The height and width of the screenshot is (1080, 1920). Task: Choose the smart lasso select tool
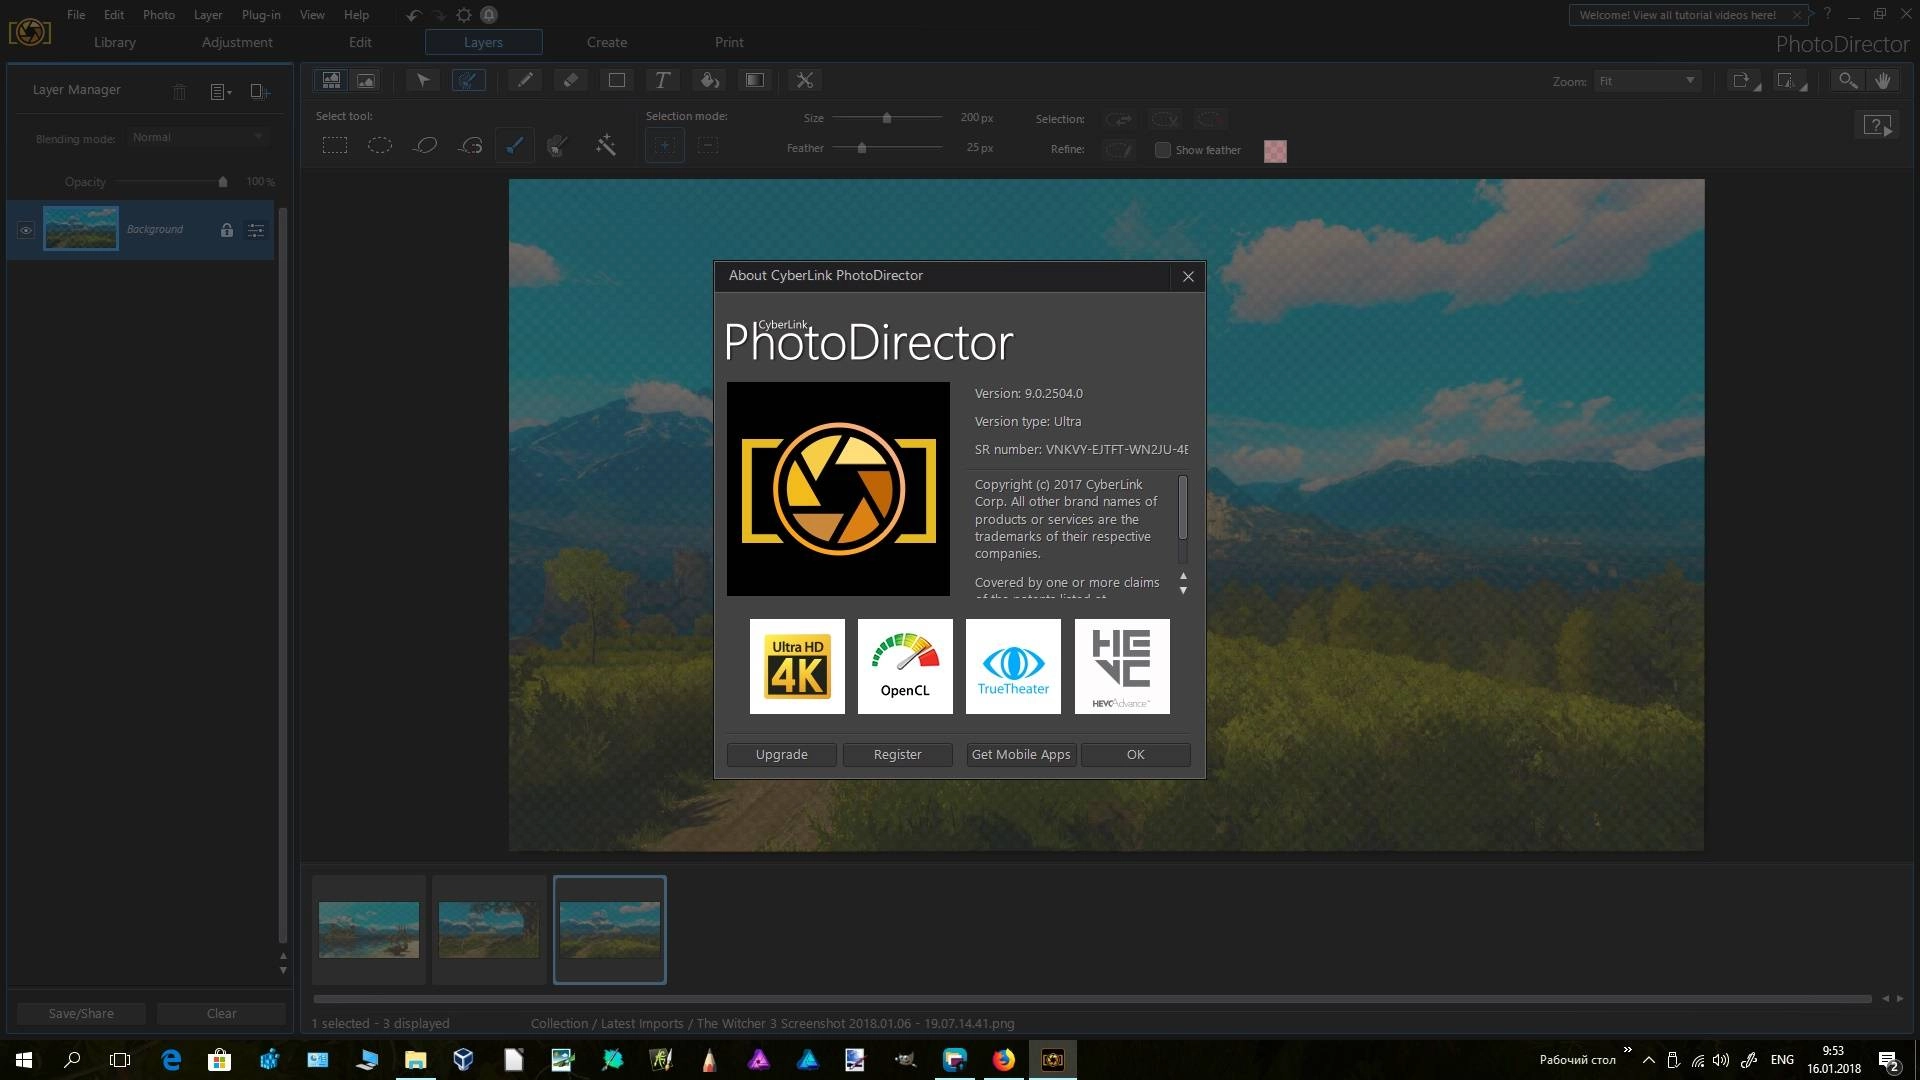470,146
